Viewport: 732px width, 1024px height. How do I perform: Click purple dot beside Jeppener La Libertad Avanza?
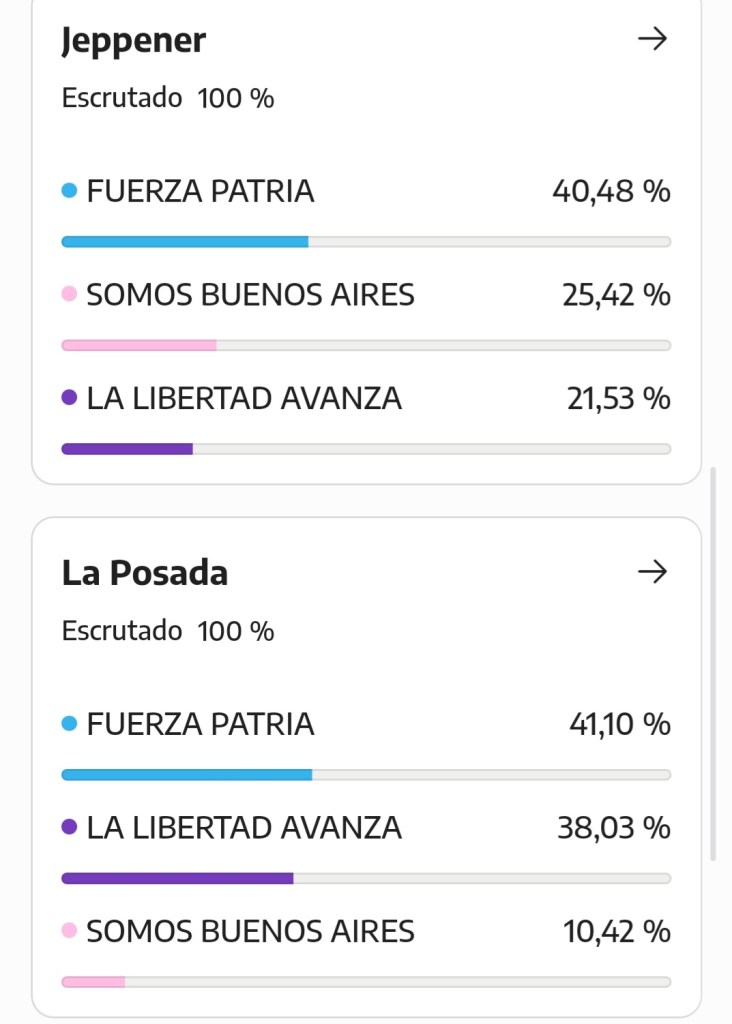click(69, 398)
